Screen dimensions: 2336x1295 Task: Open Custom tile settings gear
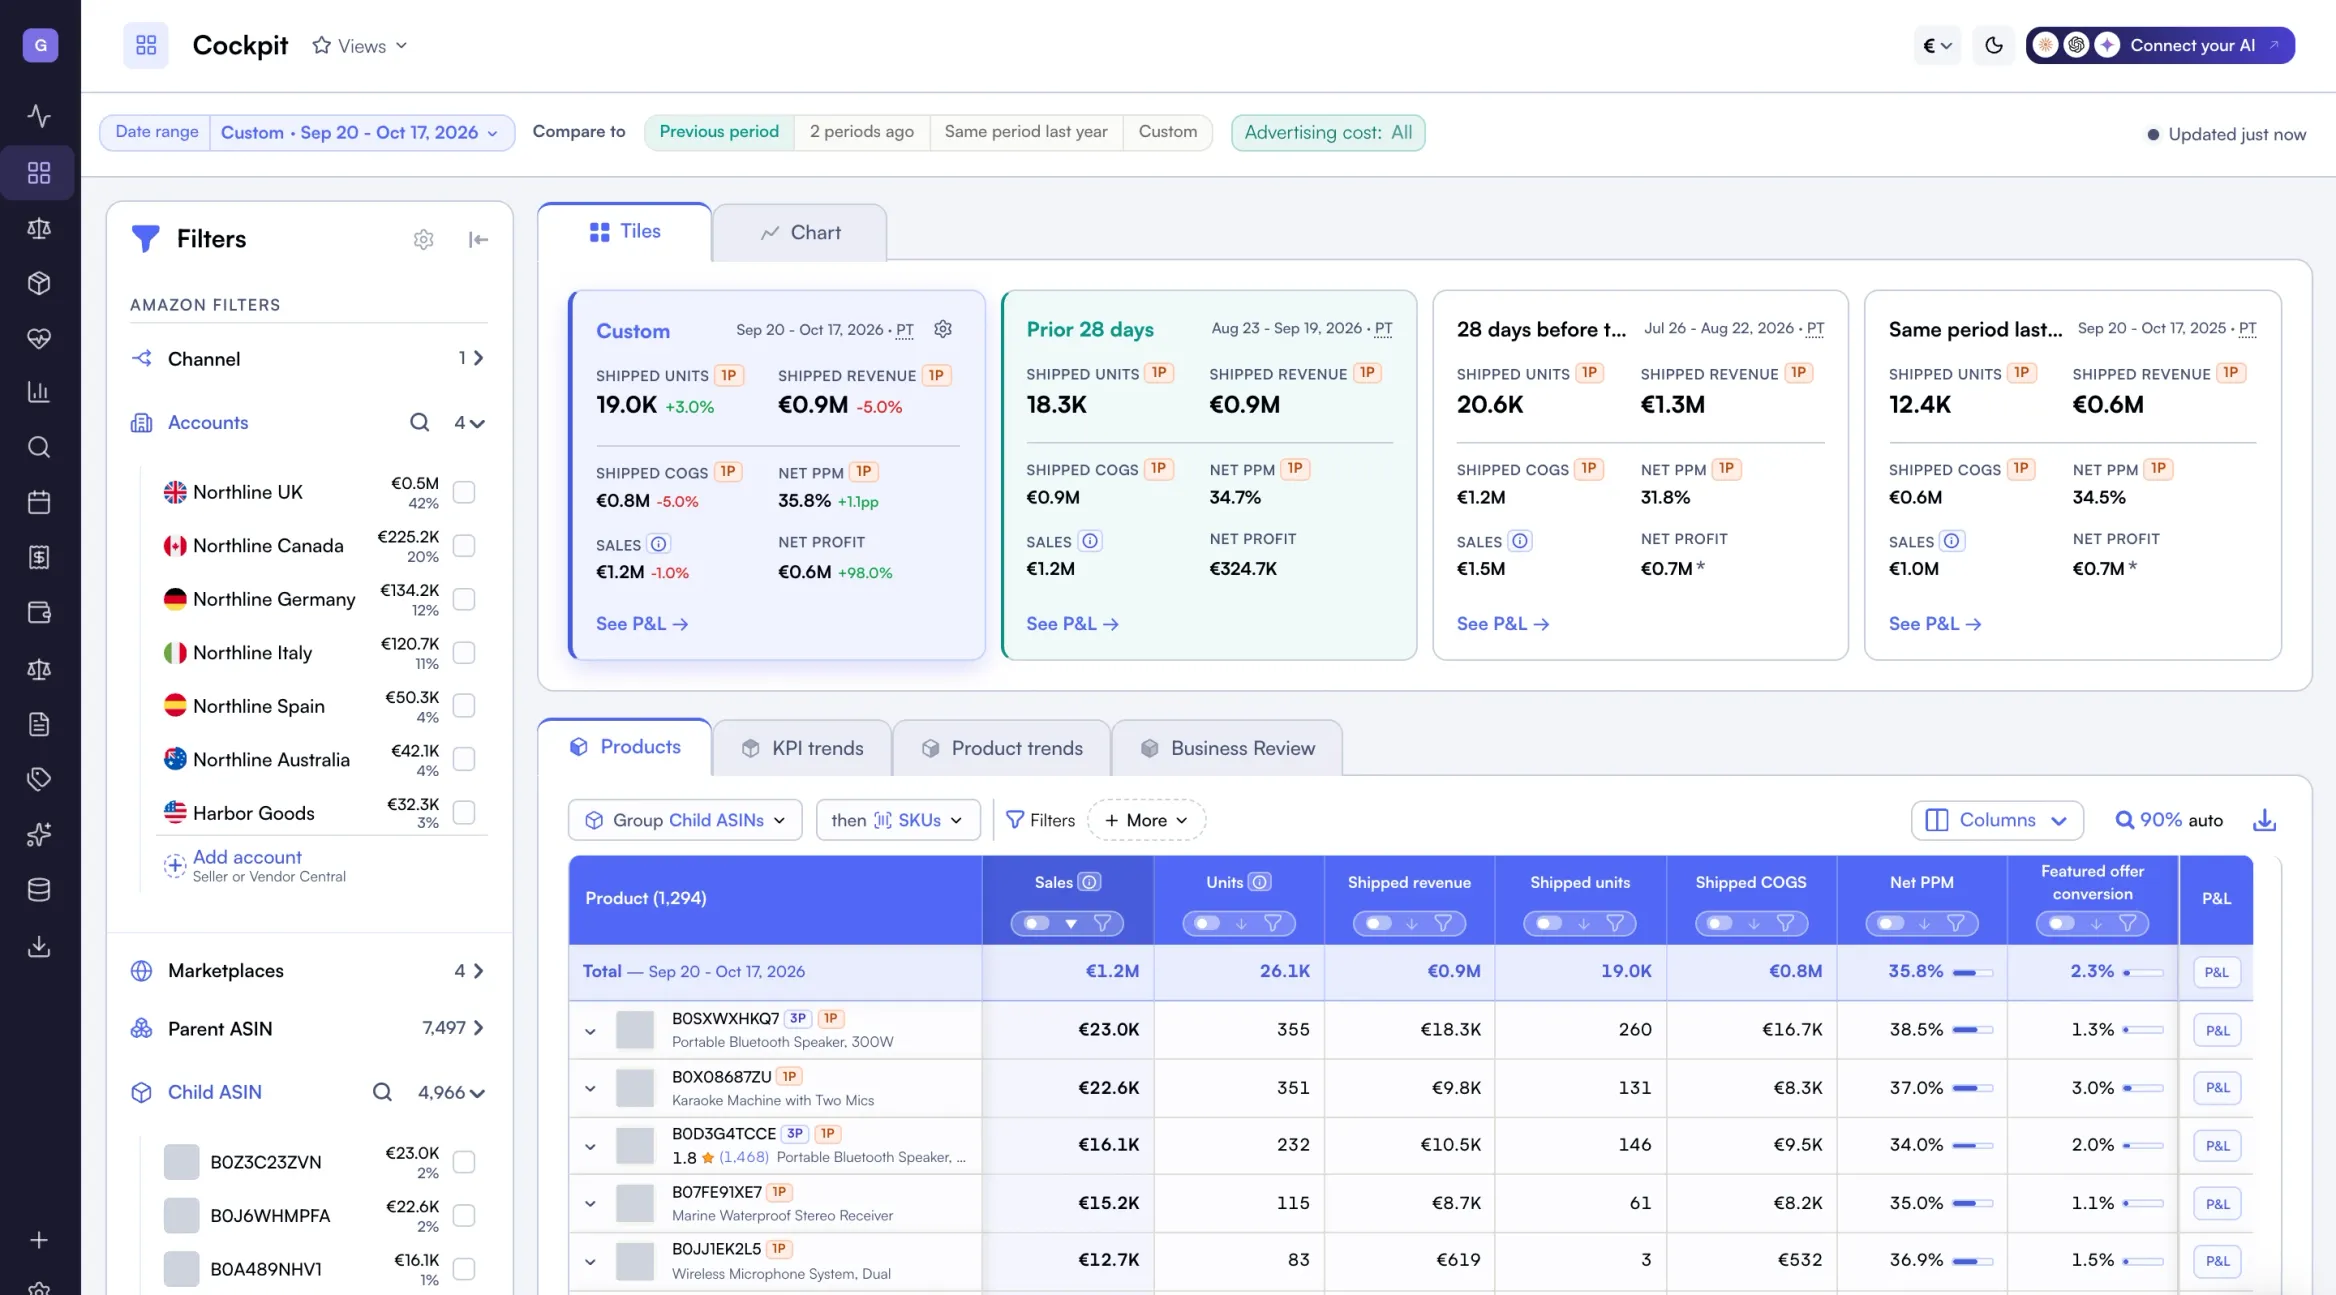click(943, 329)
